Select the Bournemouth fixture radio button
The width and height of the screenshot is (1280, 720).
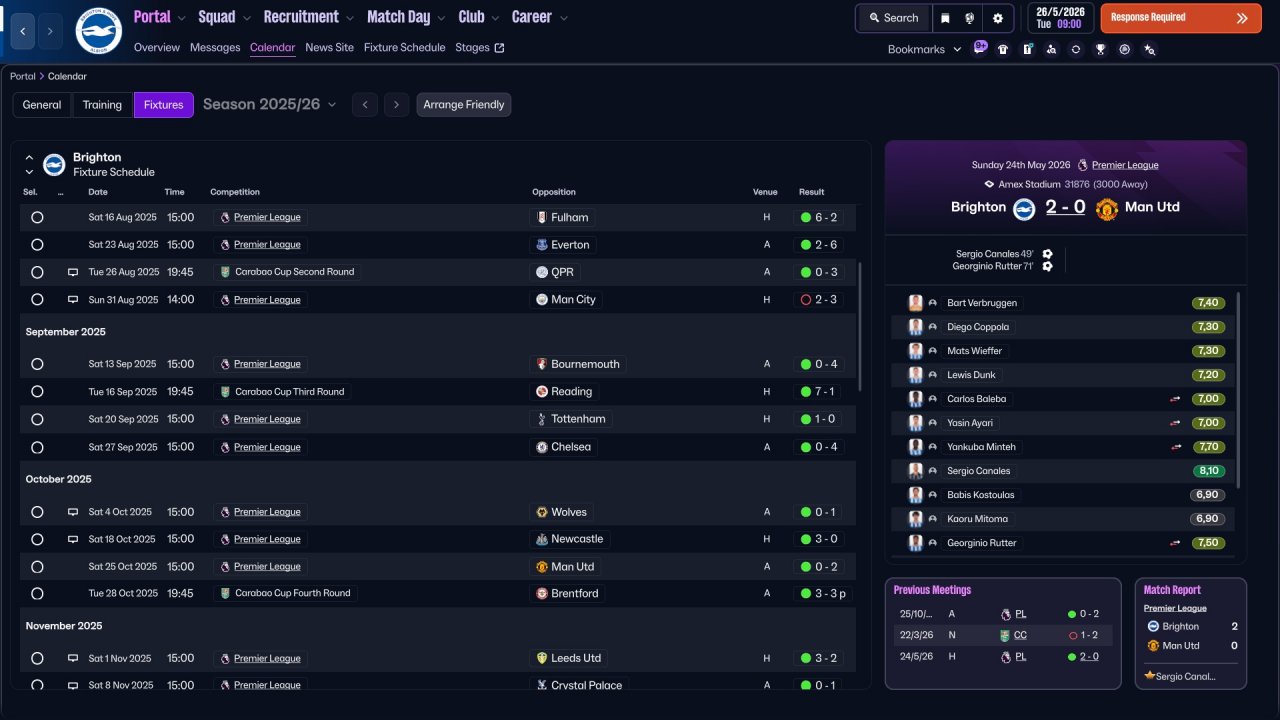[37, 364]
